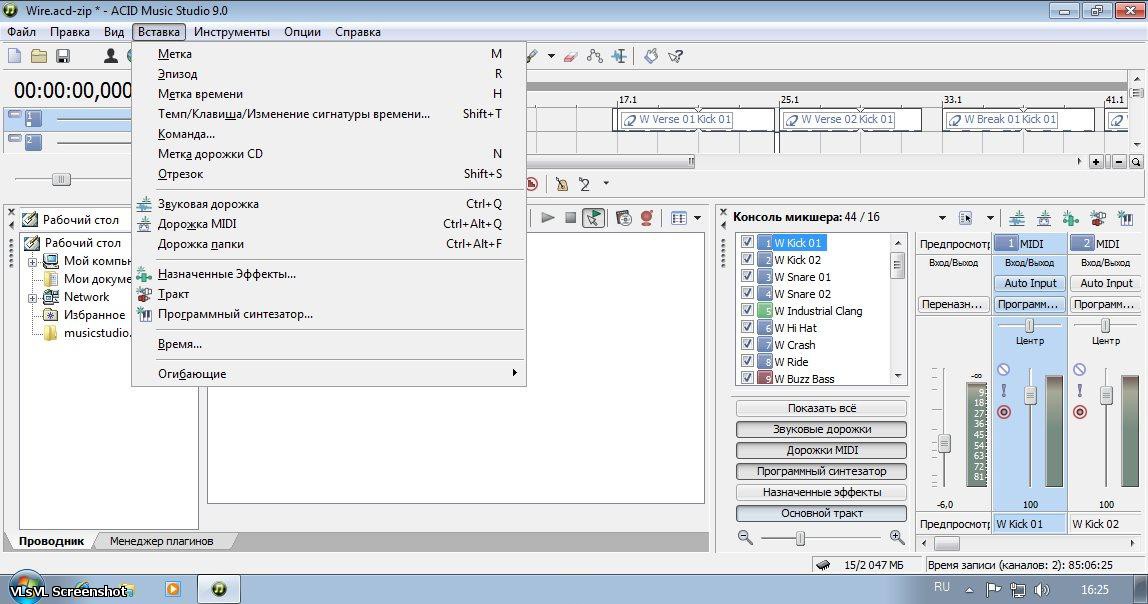Click the timeline zoom-in plus button
This screenshot has height=604, width=1148.
point(1096,162)
